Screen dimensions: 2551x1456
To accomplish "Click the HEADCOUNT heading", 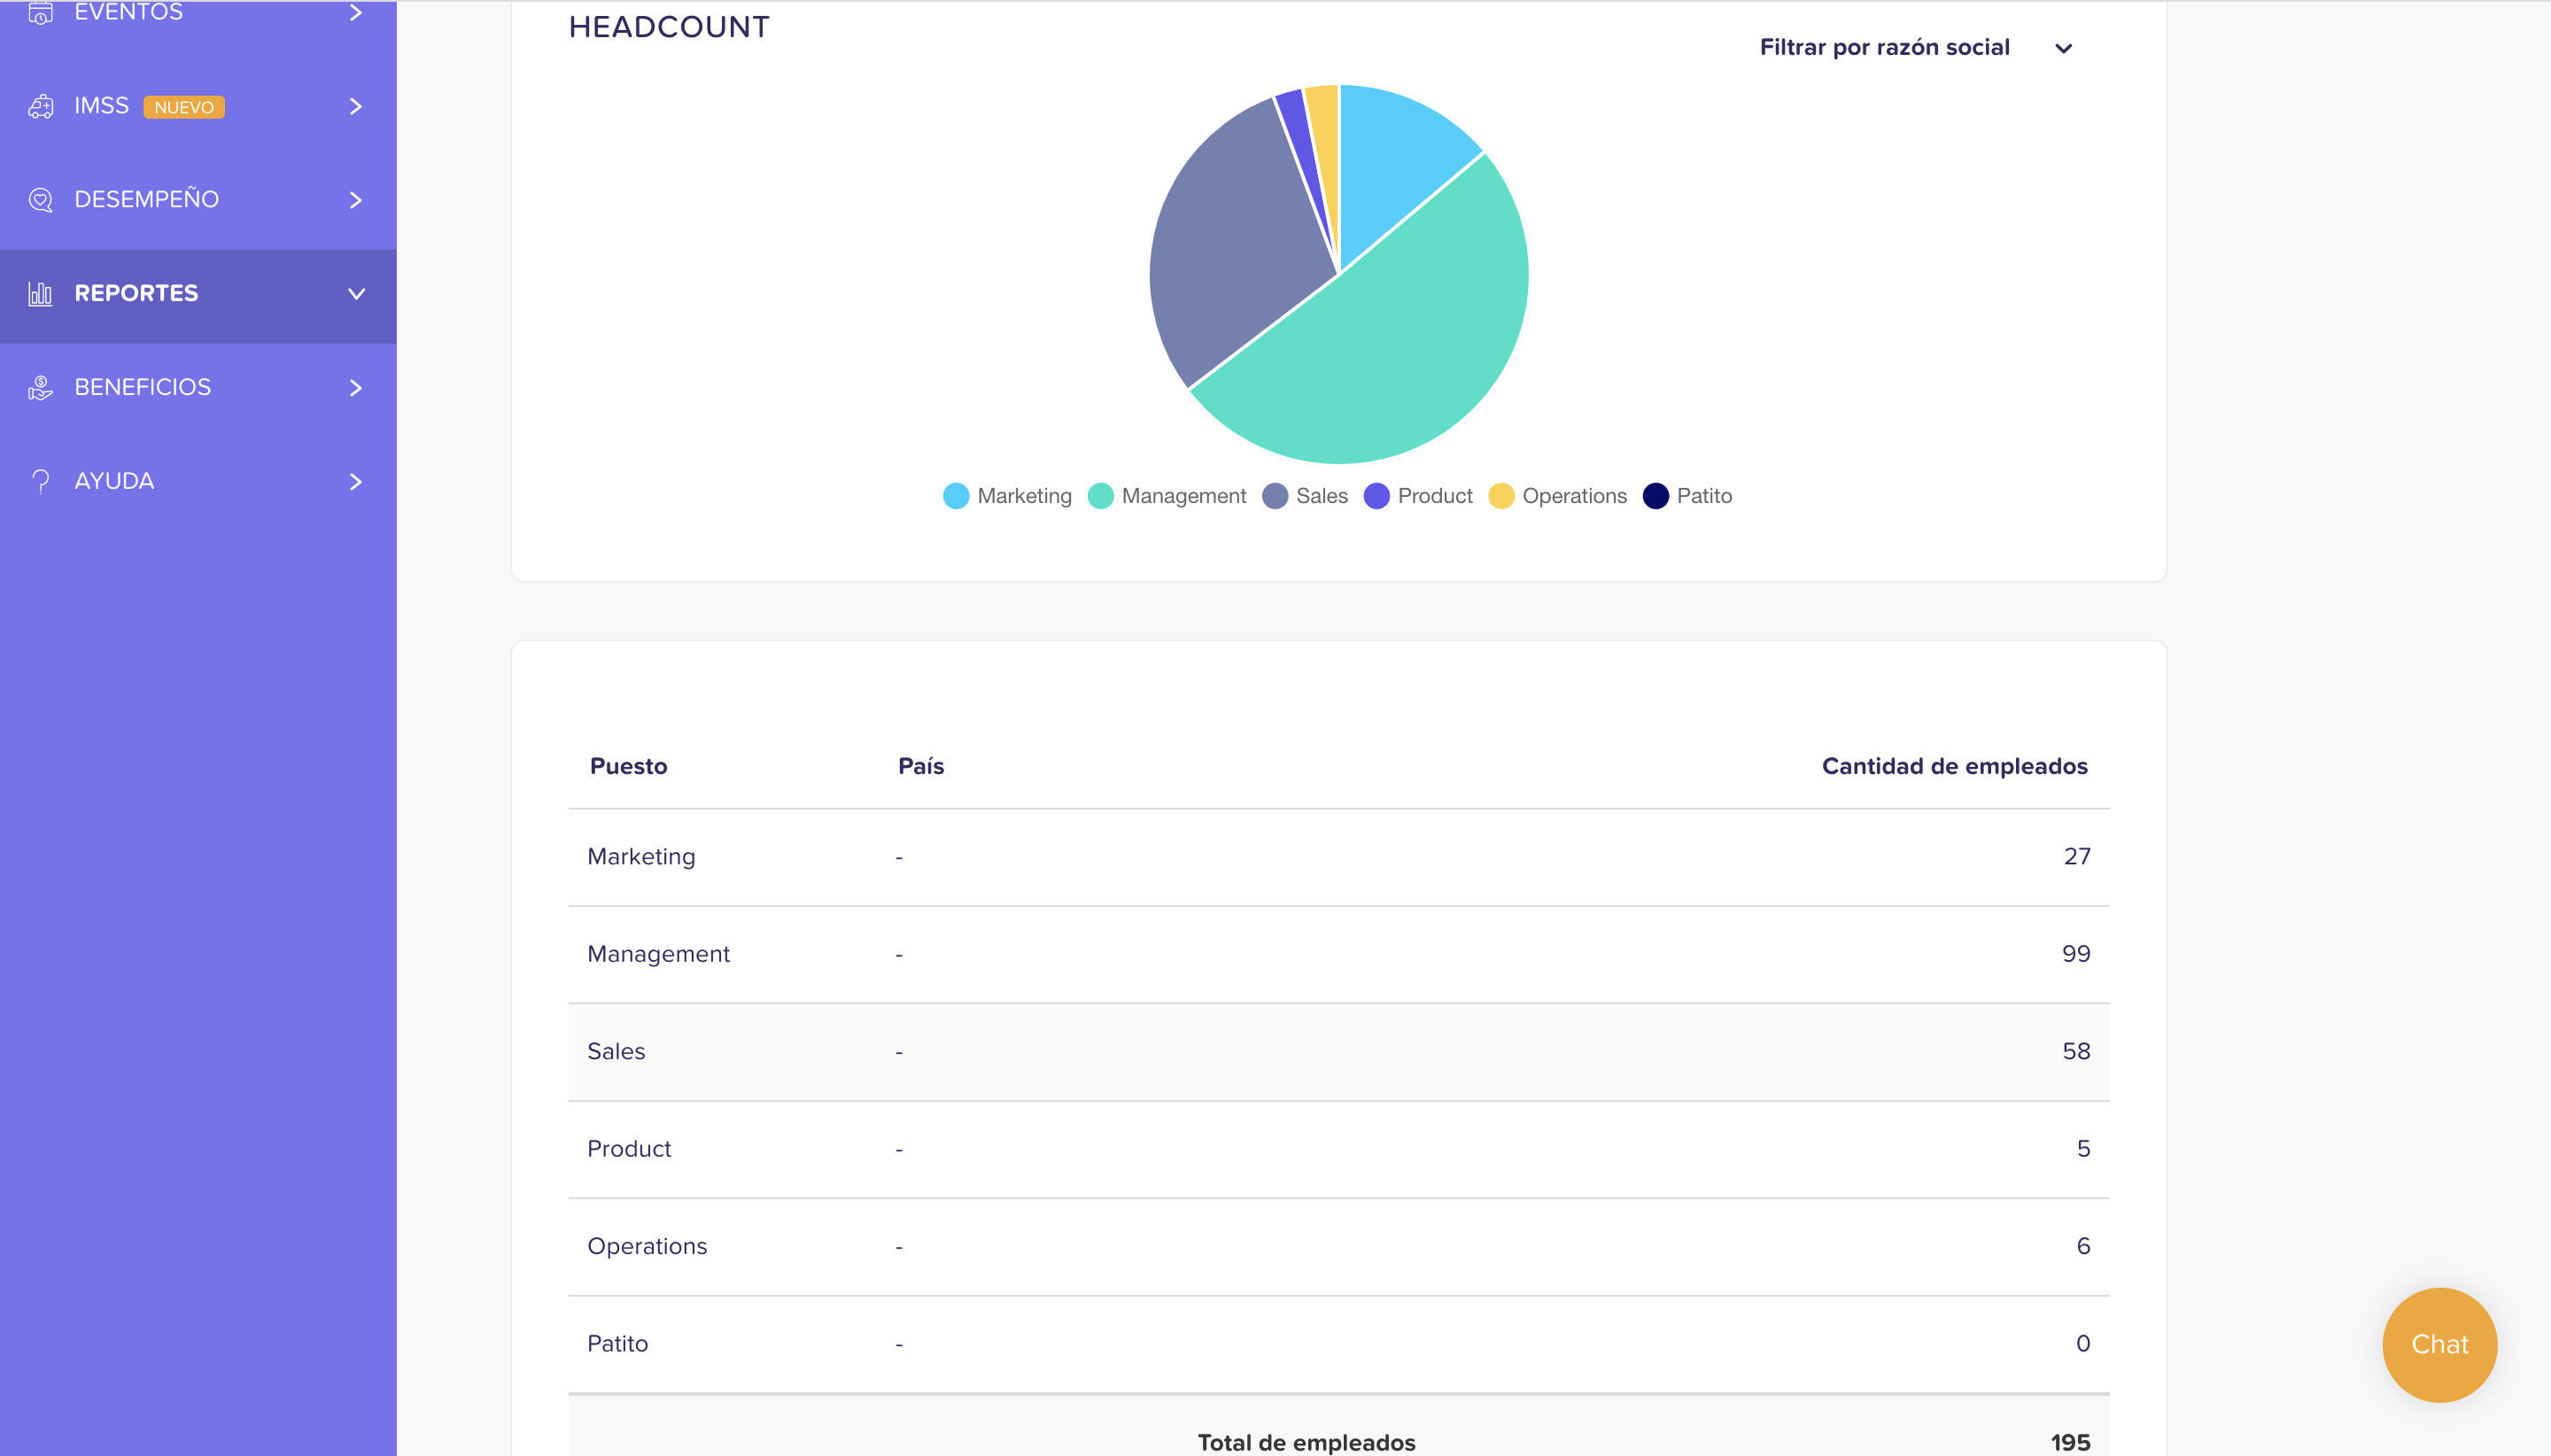I will pos(669,27).
